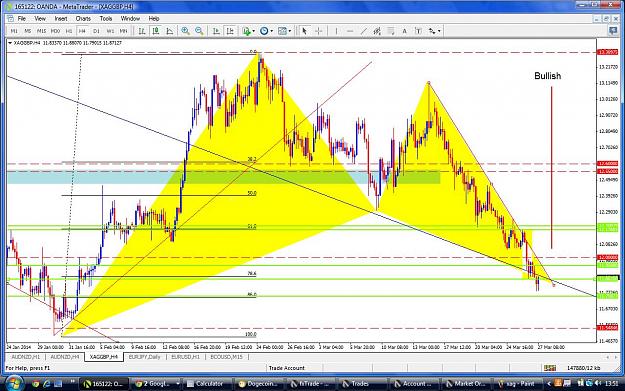Toggle chart shift icon

point(230,31)
